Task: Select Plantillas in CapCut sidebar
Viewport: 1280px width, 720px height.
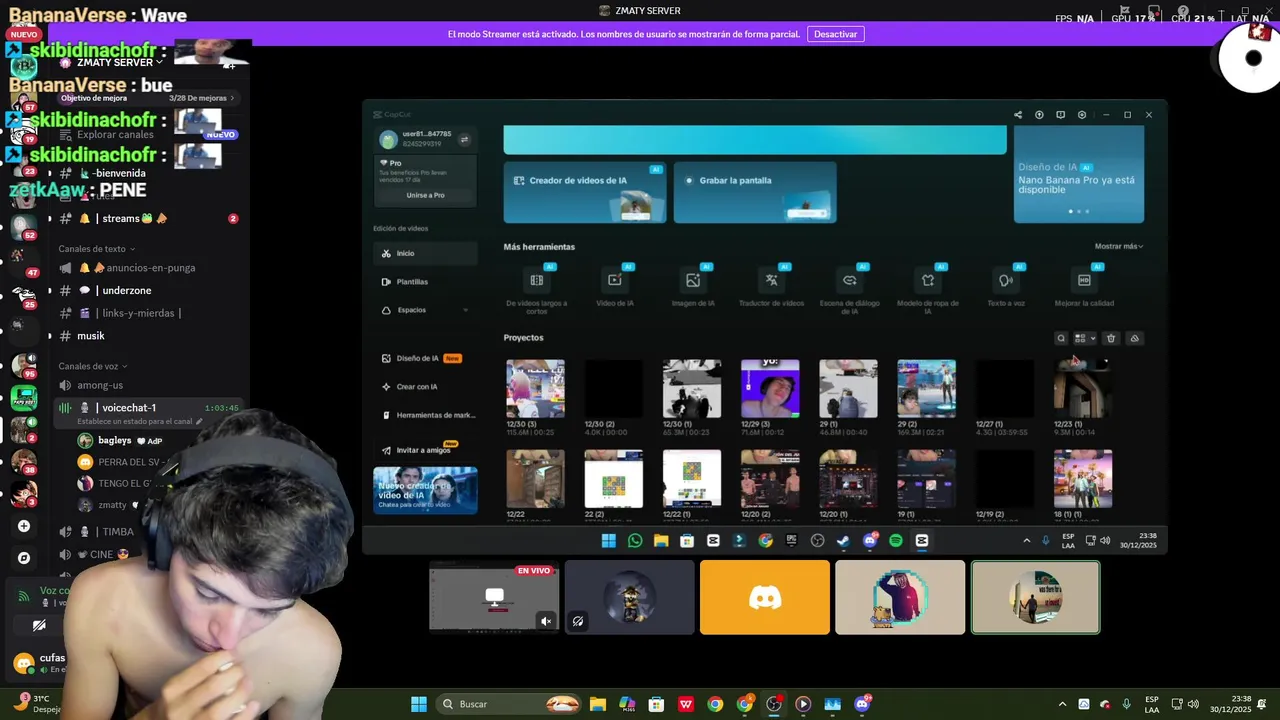Action: (x=425, y=282)
